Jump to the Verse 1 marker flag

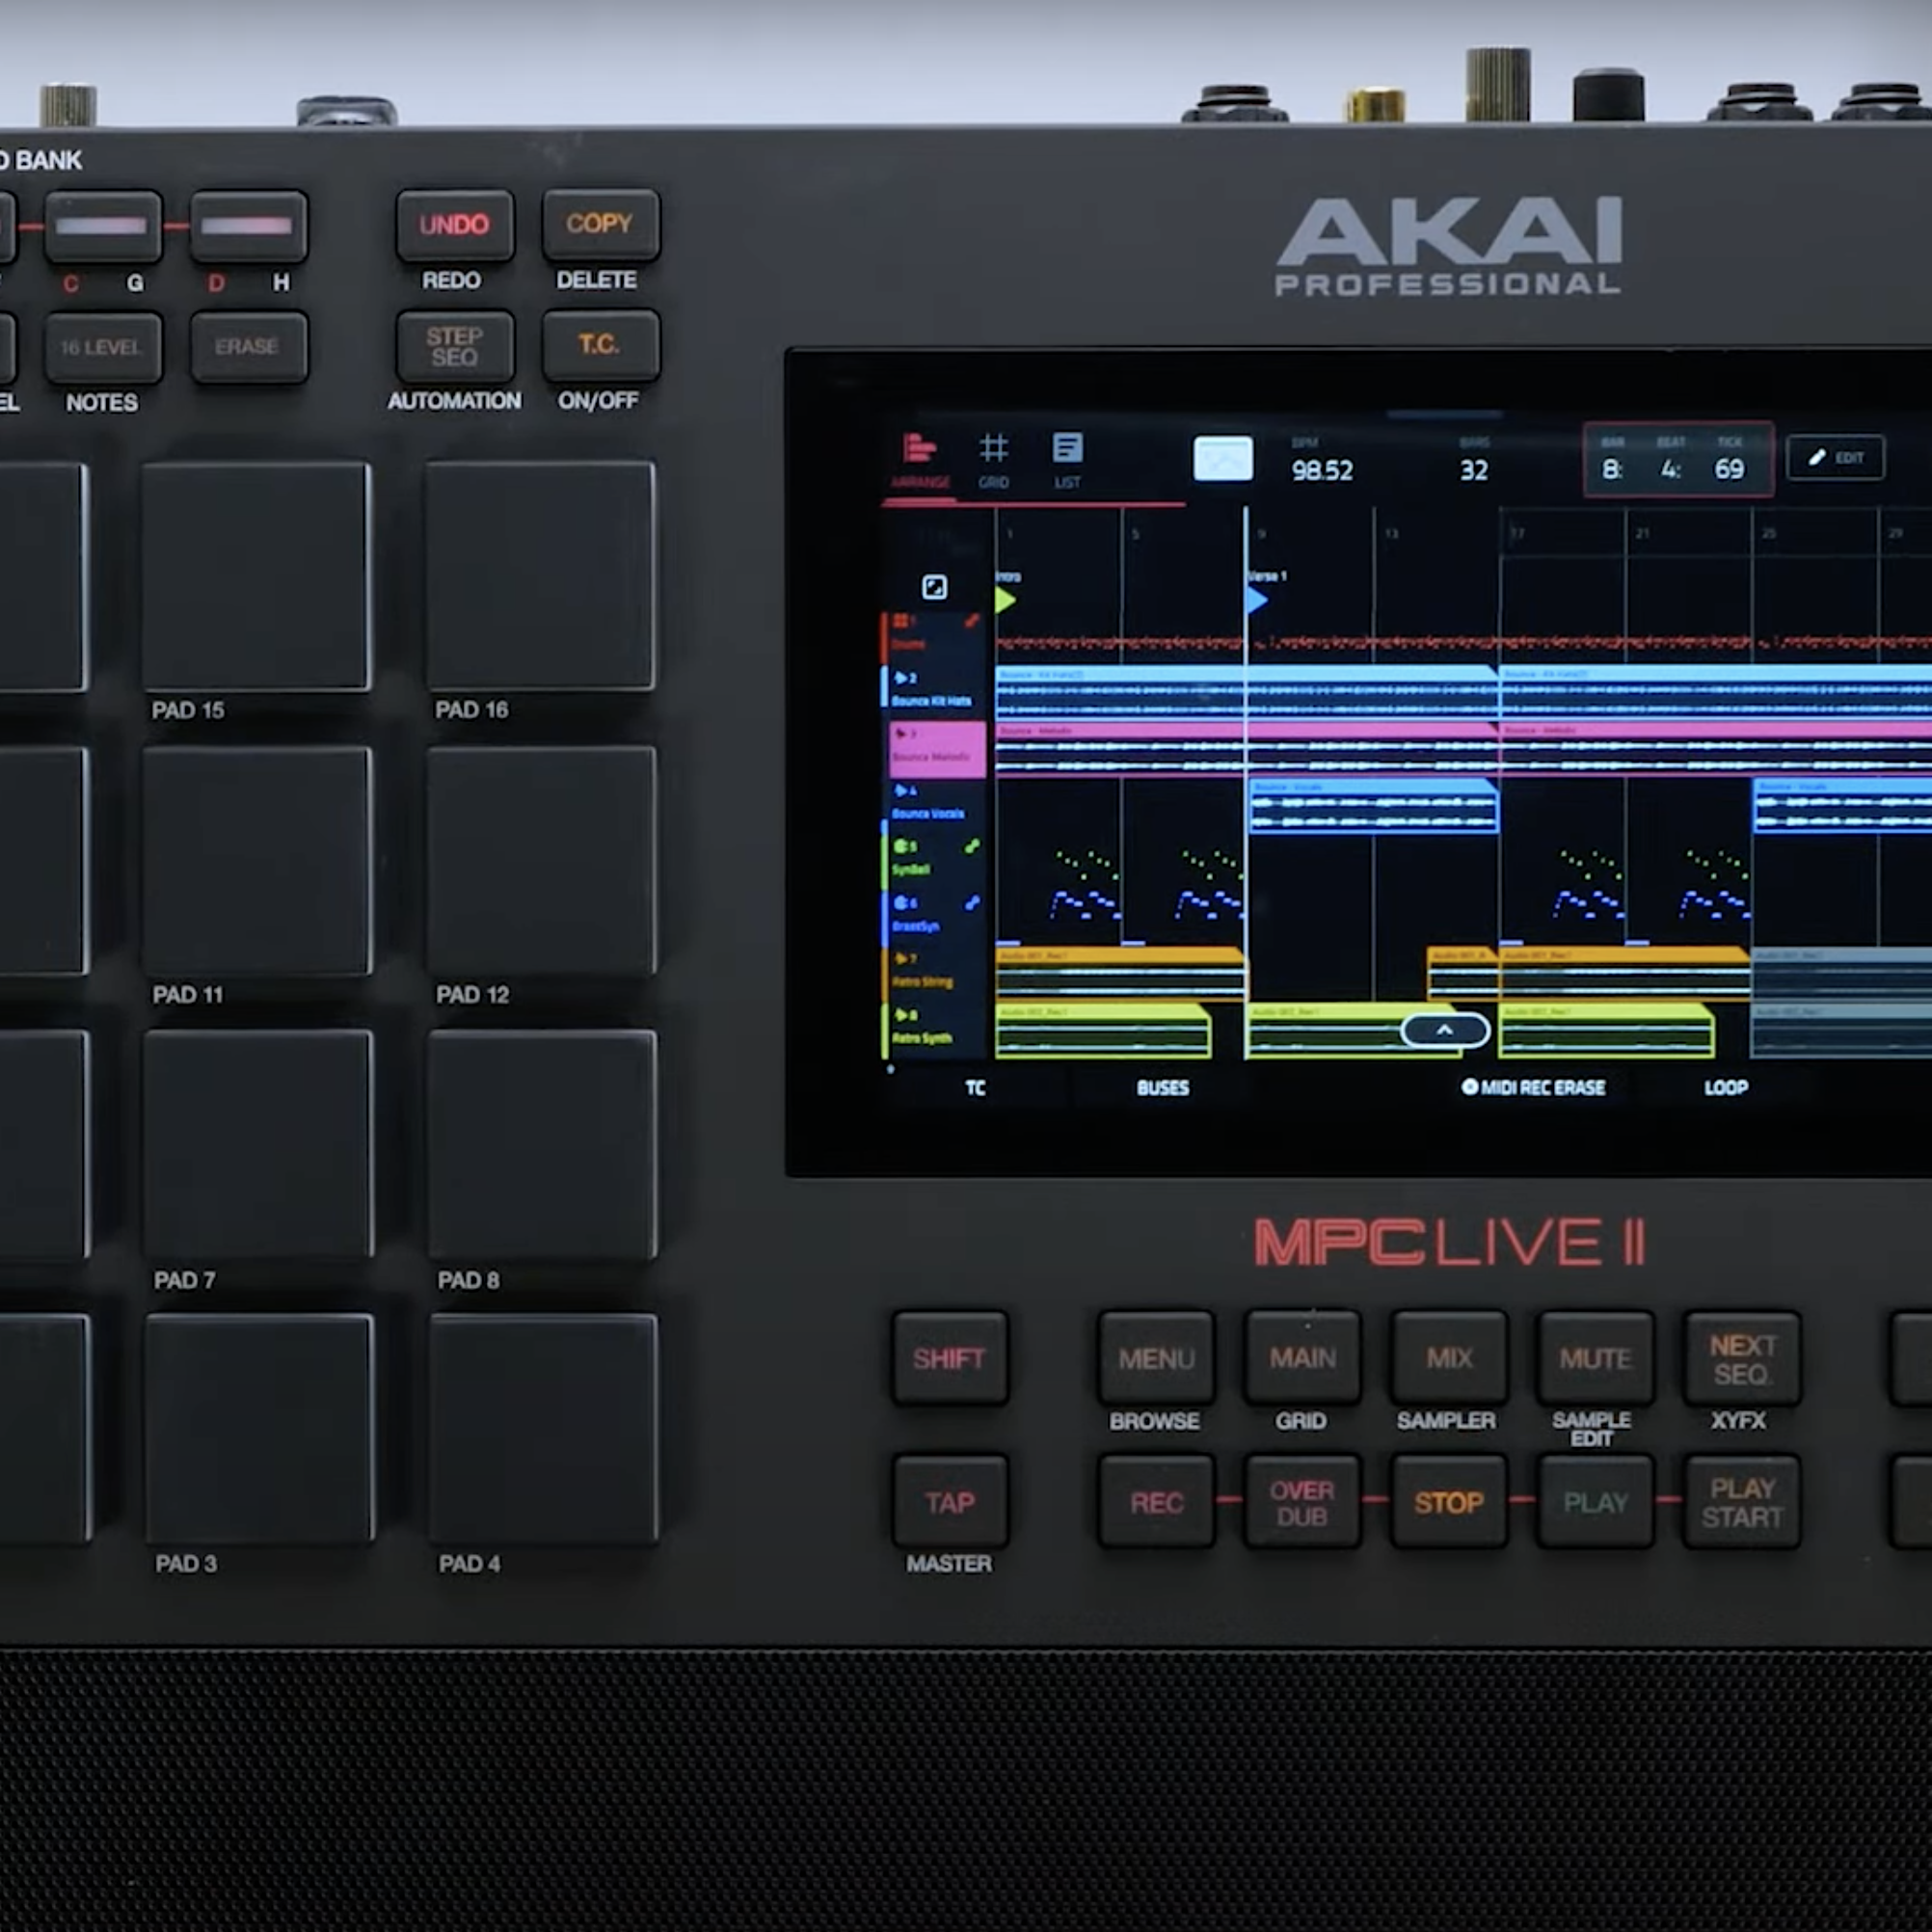point(1258,600)
